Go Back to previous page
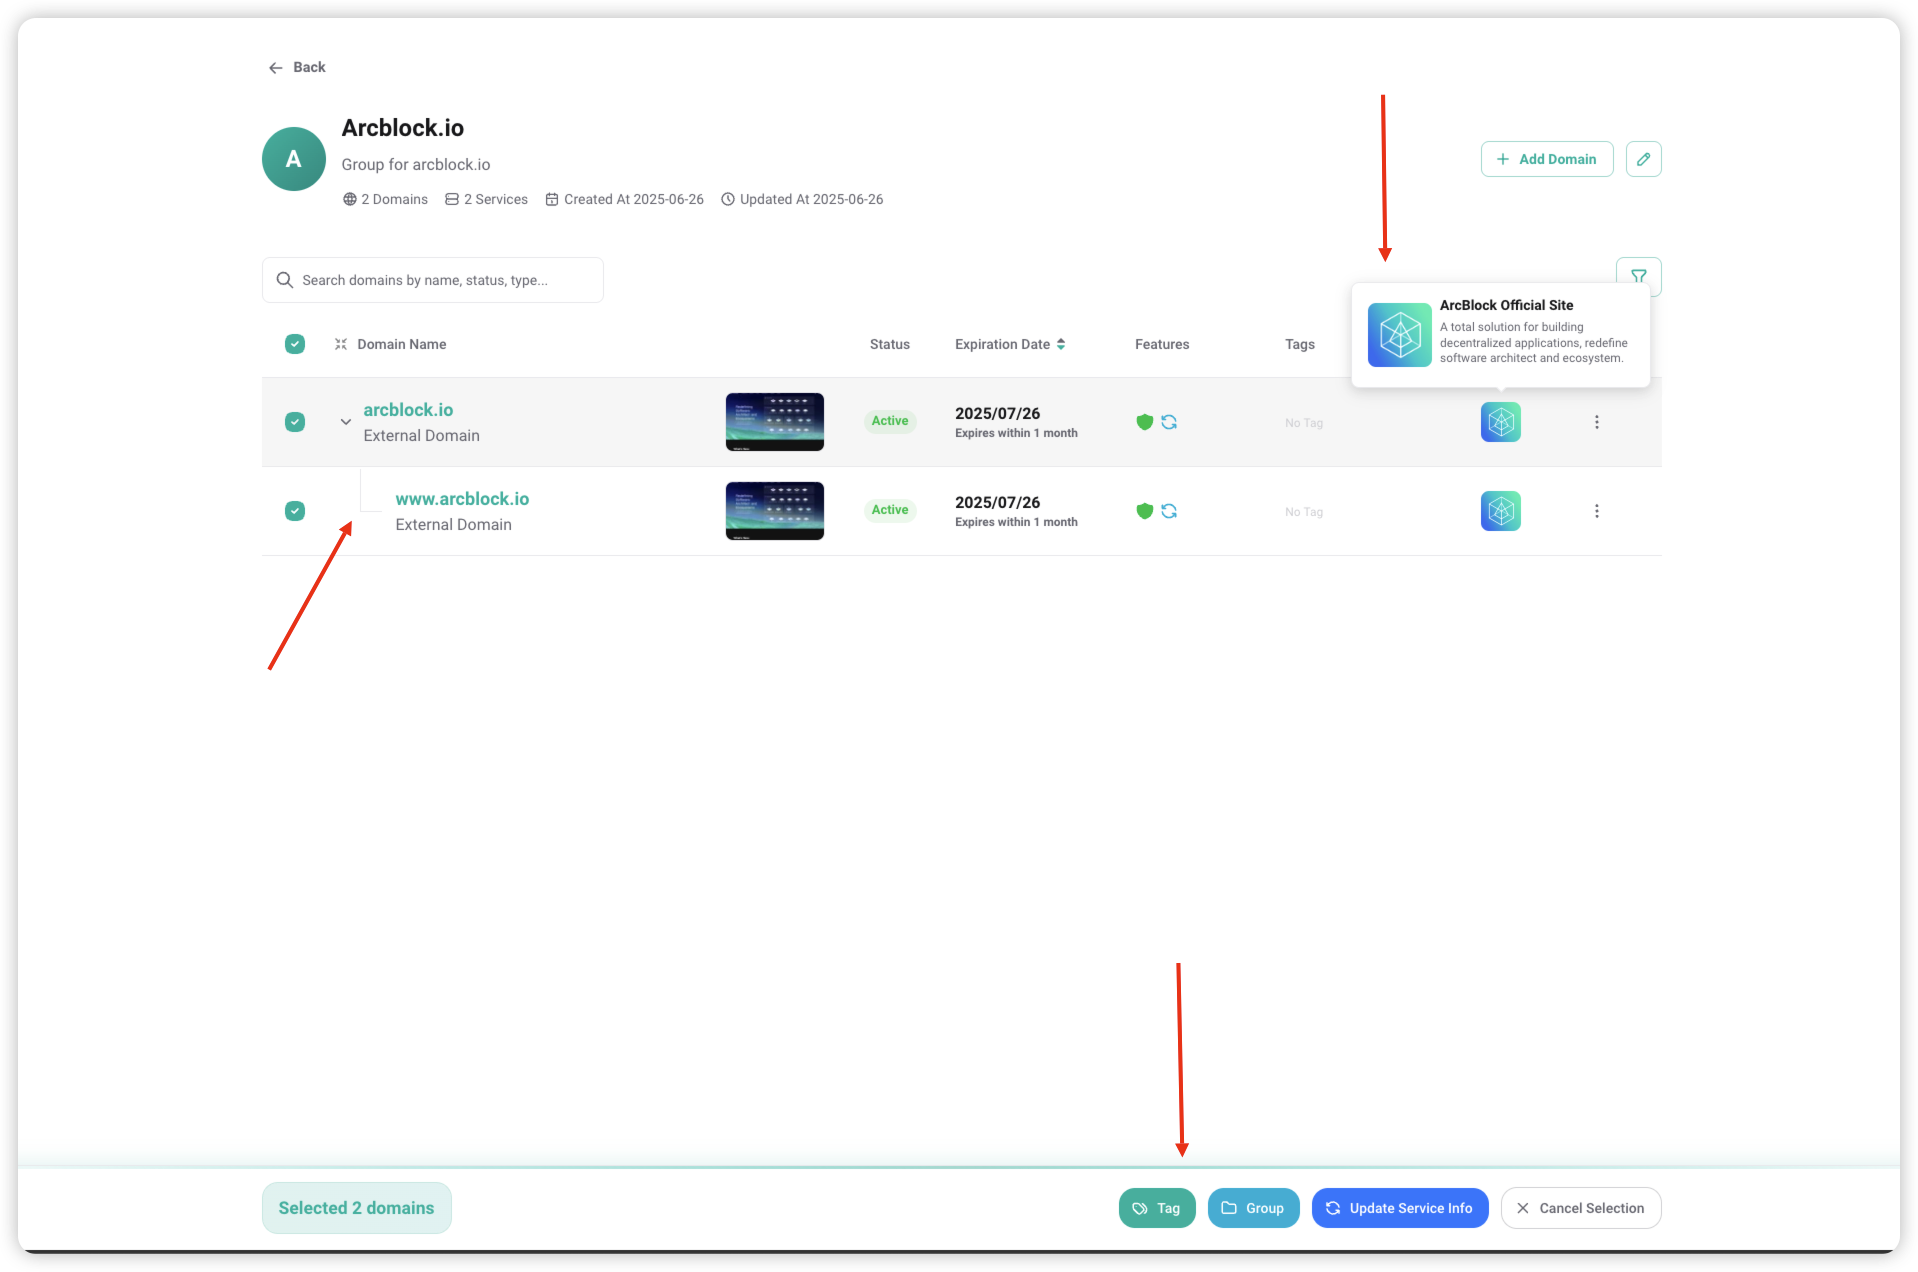Viewport: 1918px width, 1272px height. (x=297, y=67)
